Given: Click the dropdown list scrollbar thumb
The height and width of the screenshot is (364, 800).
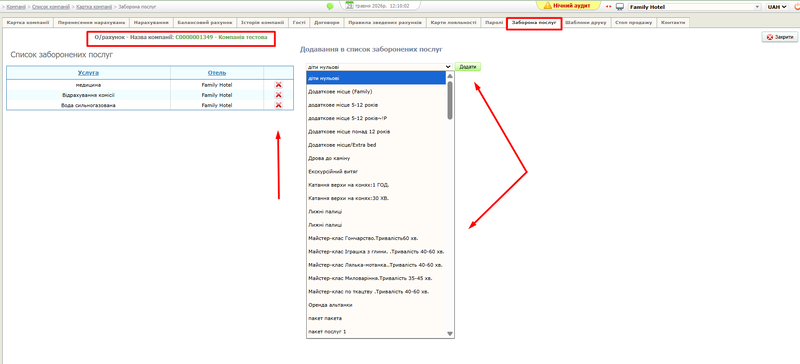Looking at the screenshot, I should coord(450,100).
